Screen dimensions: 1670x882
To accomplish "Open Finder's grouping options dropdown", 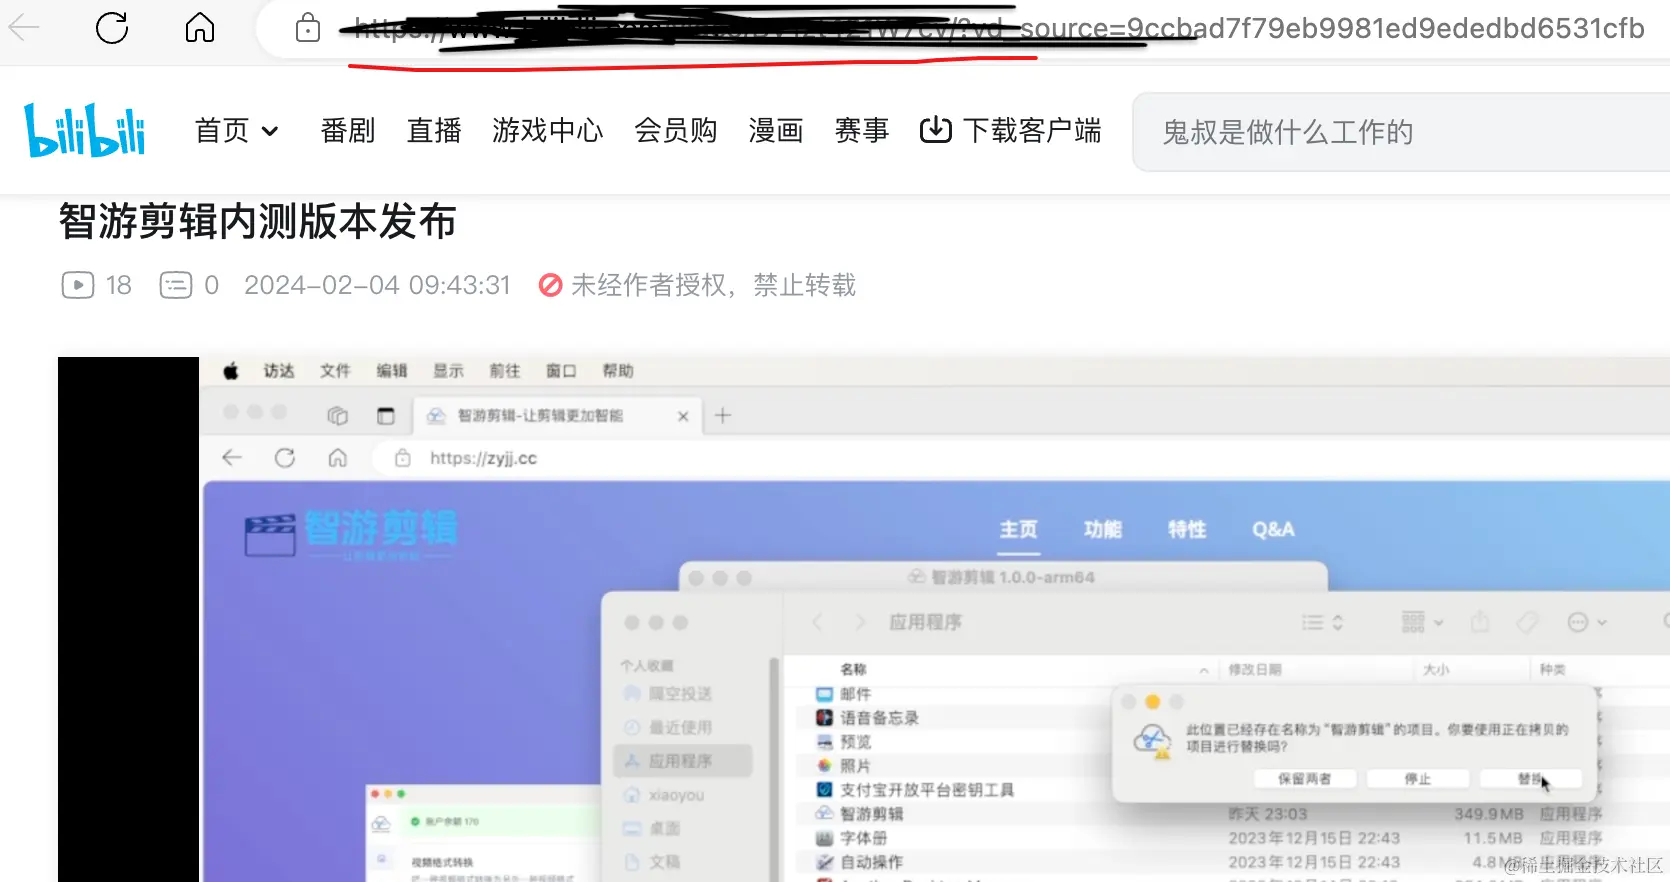I will [x=1423, y=622].
